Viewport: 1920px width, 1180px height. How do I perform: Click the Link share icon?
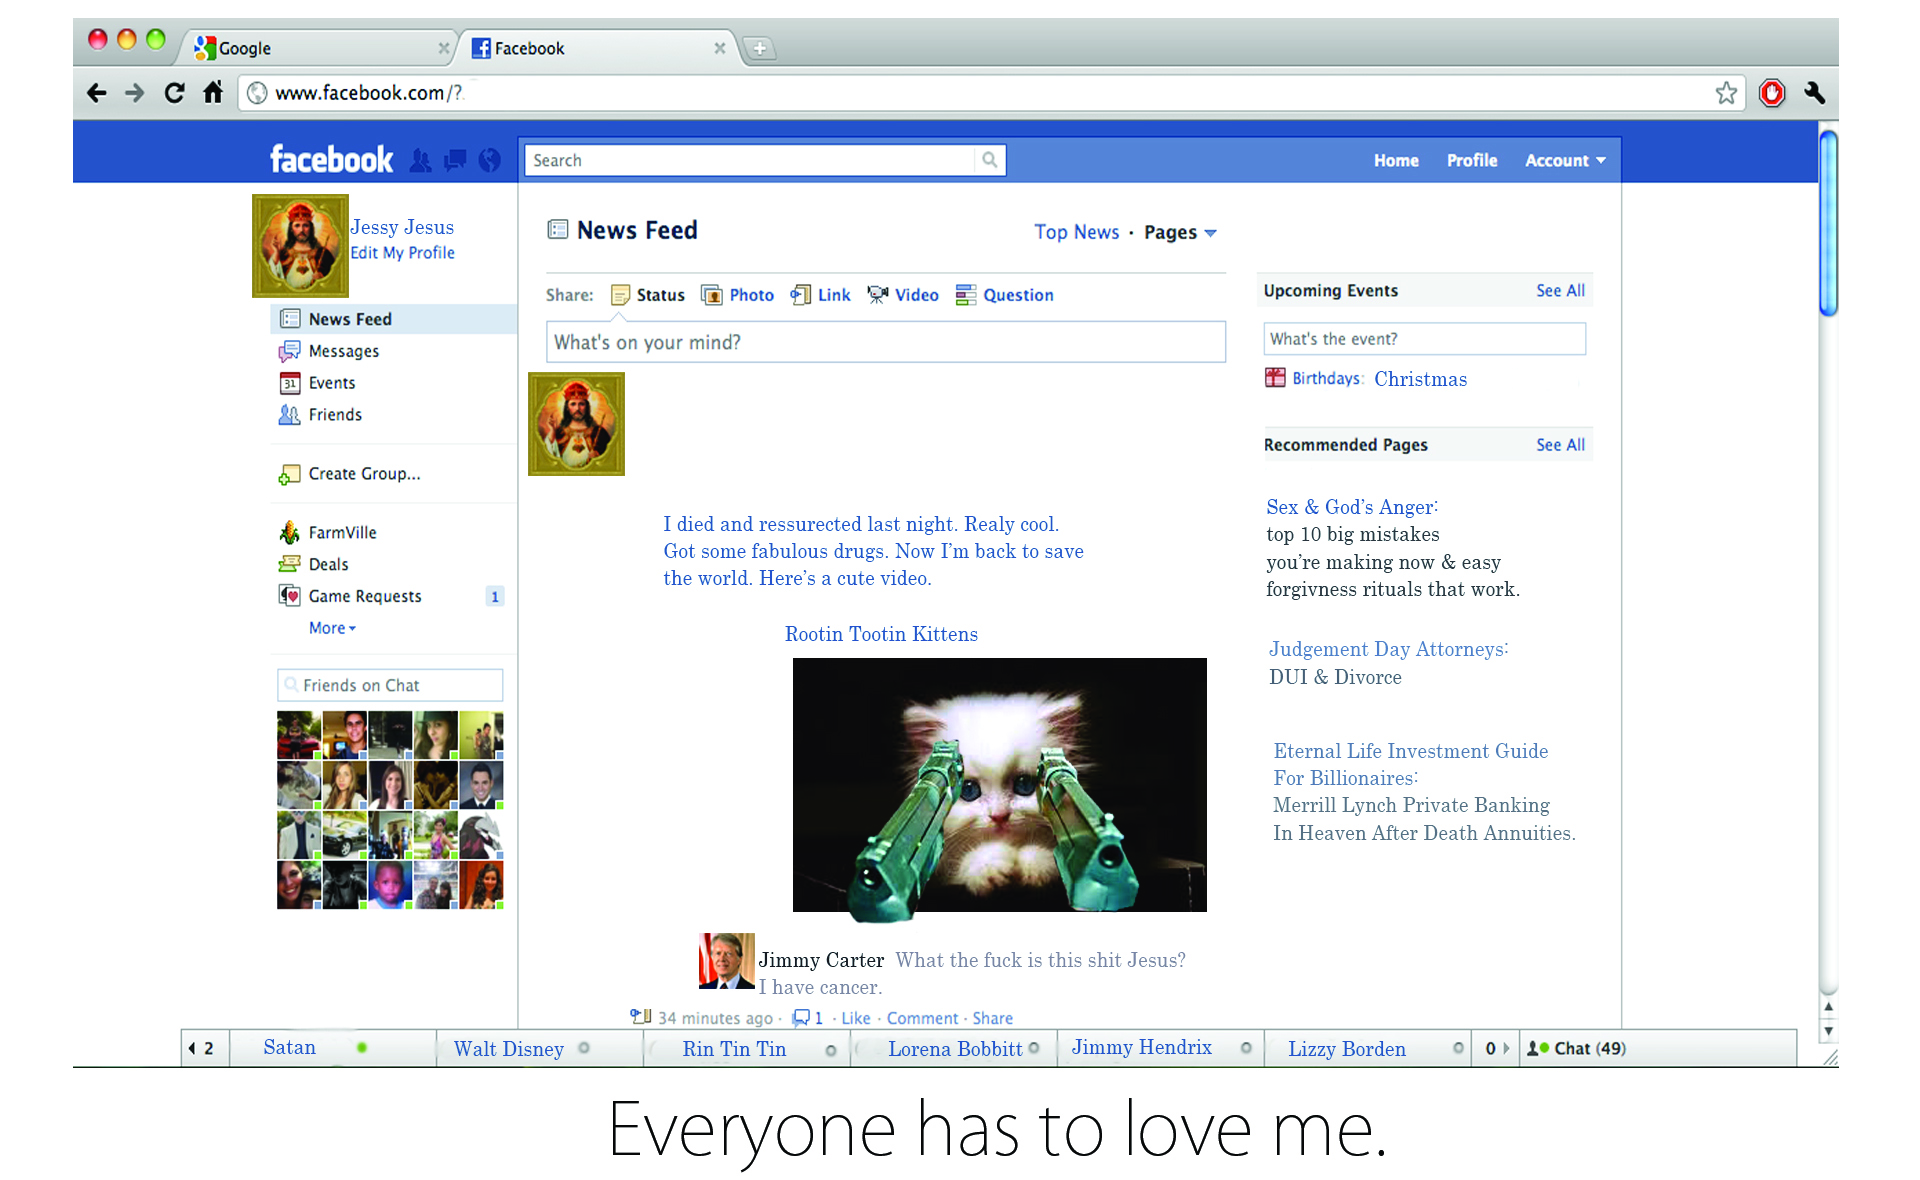point(800,295)
